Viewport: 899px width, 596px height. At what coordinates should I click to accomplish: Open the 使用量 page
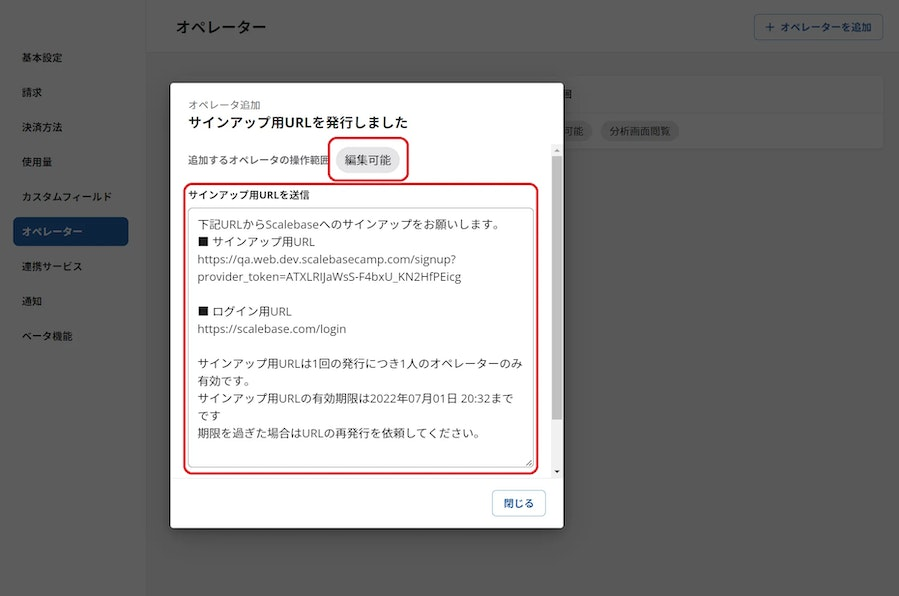click(37, 162)
